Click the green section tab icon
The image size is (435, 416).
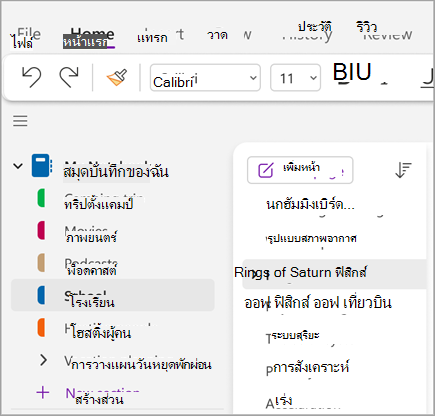(41, 198)
